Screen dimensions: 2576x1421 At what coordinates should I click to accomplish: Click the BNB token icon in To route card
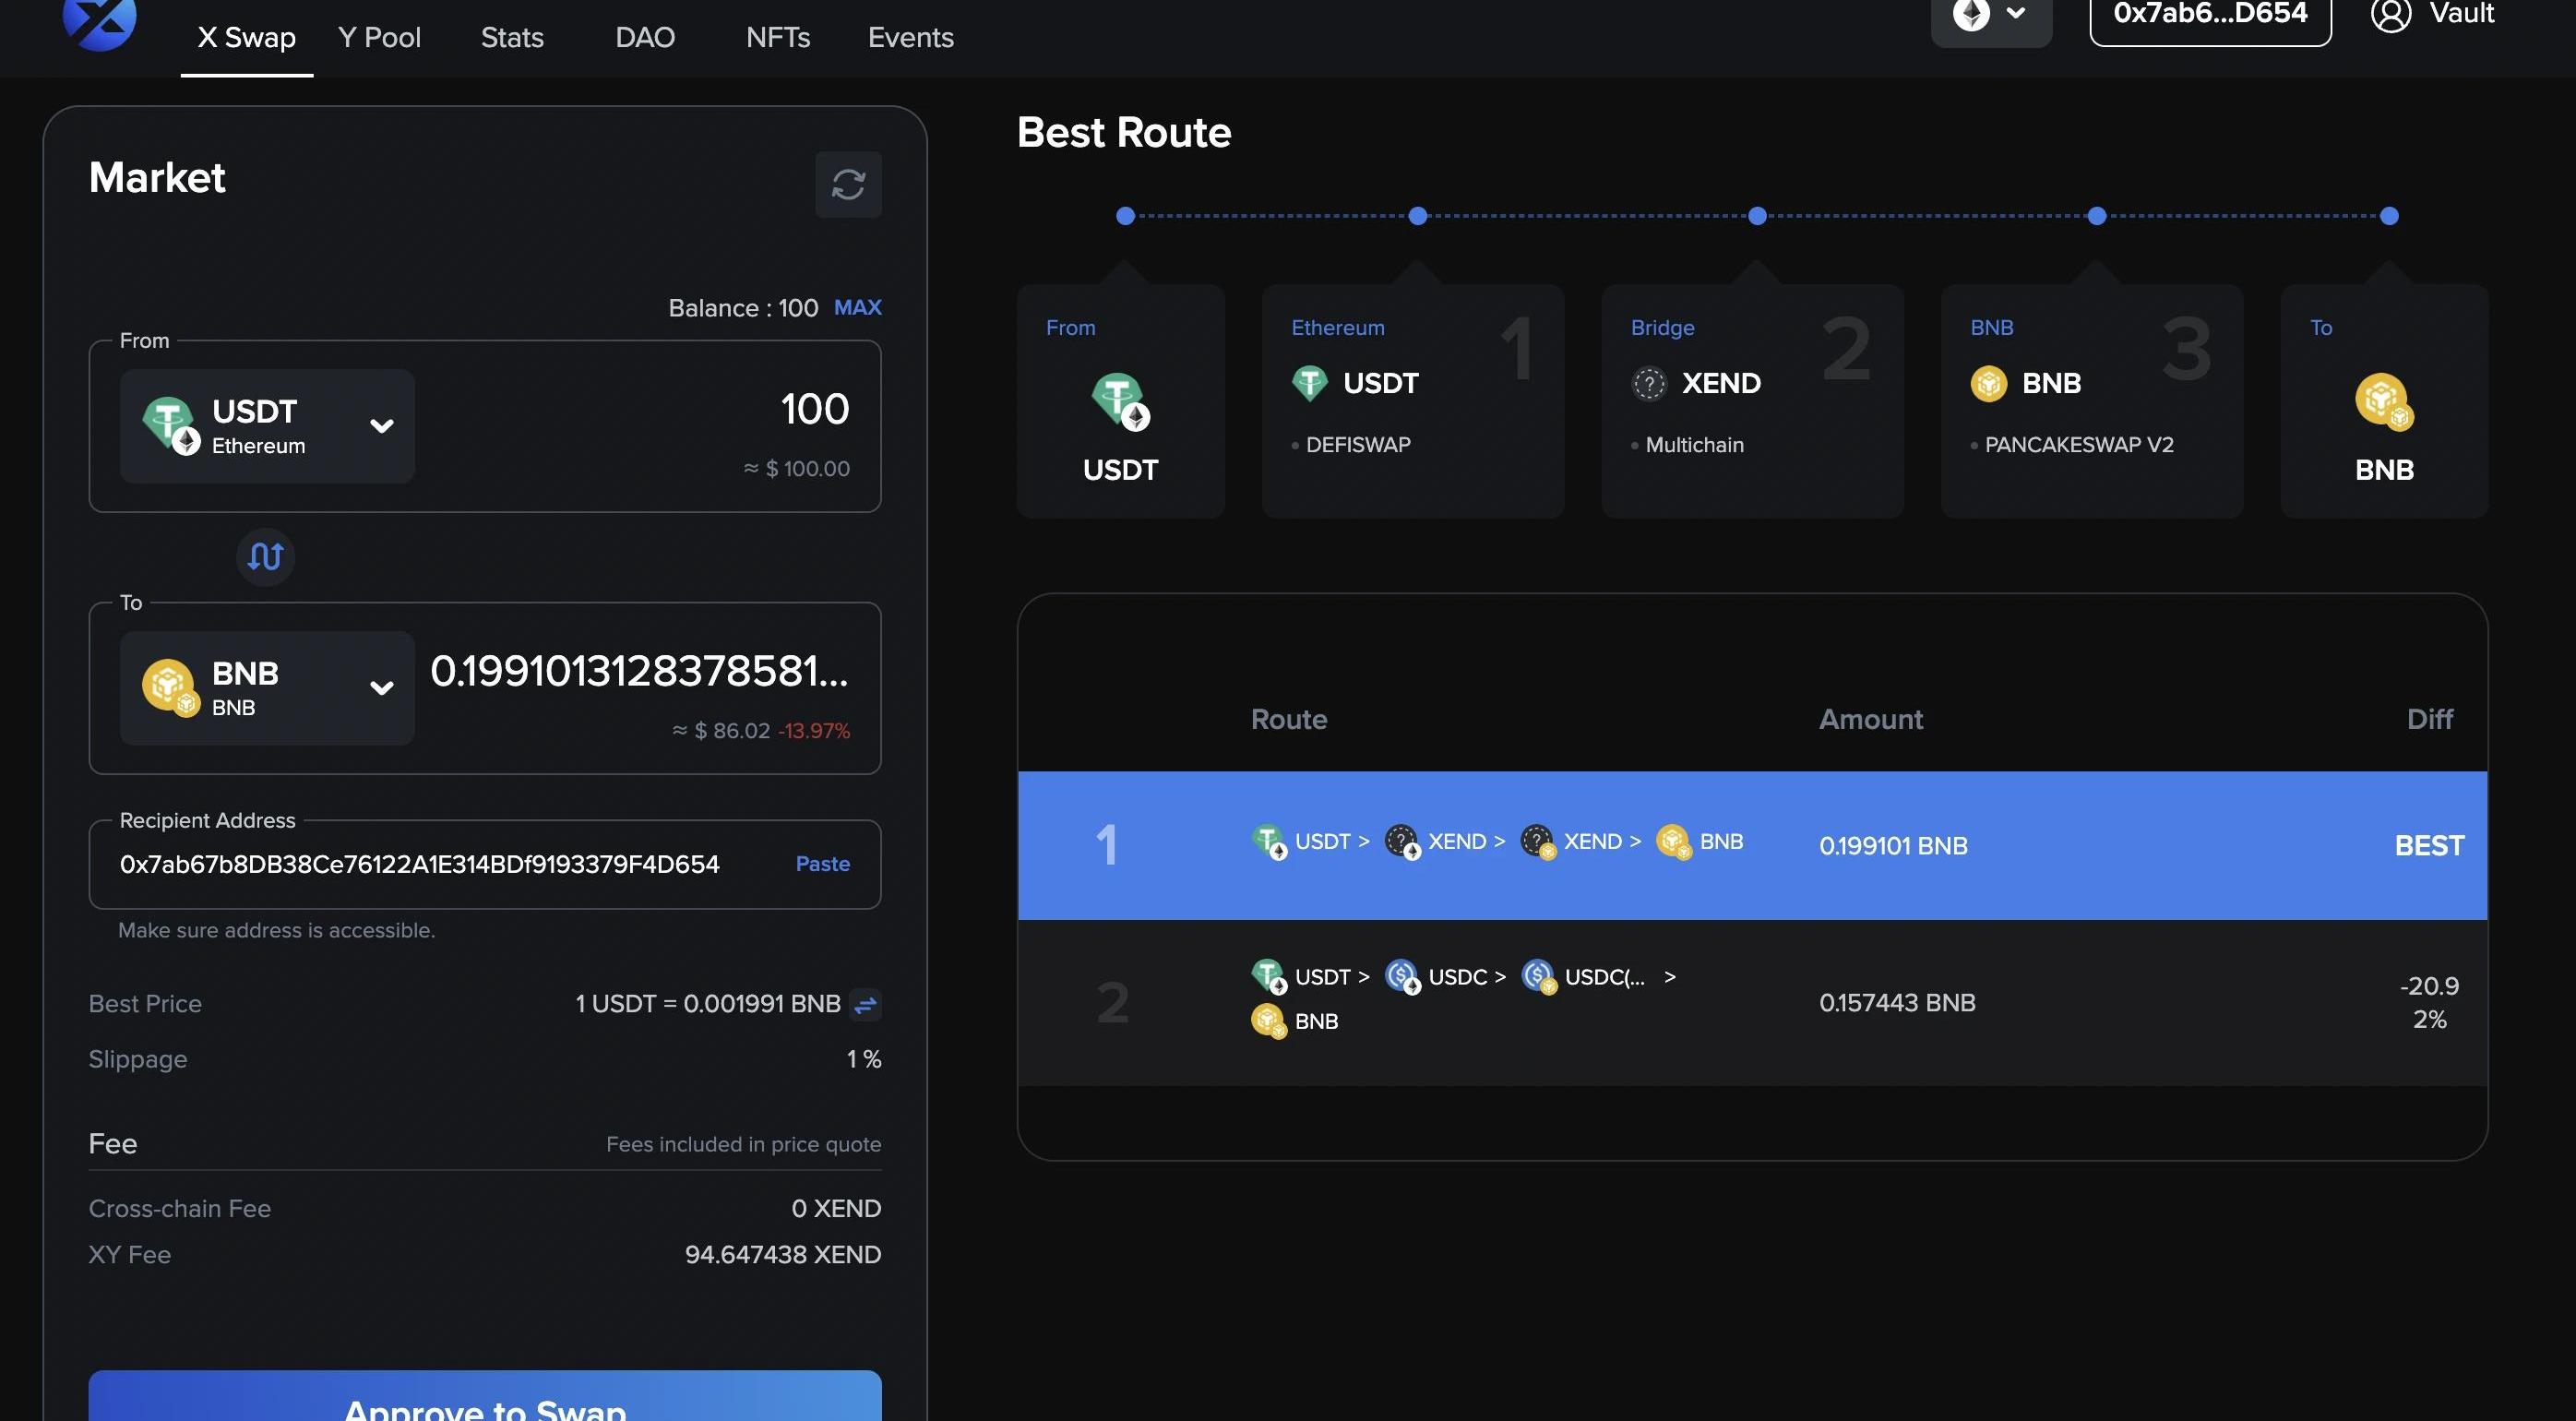click(2383, 401)
